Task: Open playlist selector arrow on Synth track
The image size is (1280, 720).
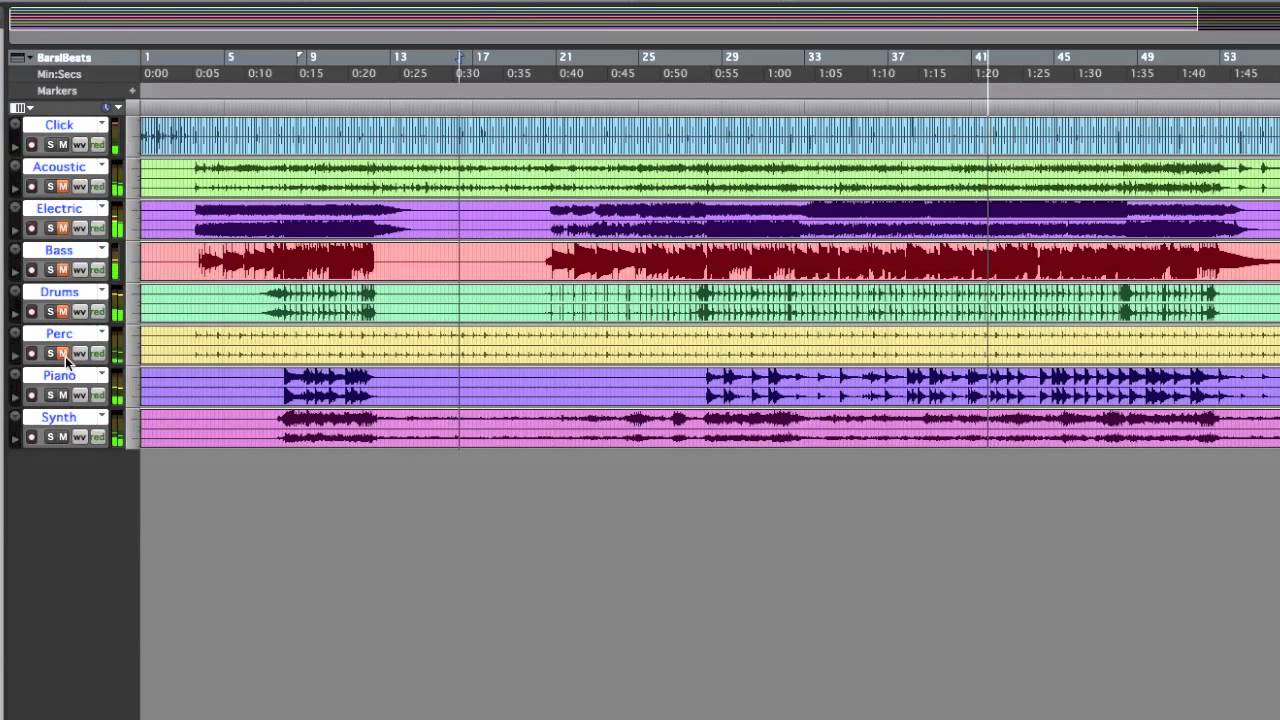Action: tap(101, 416)
